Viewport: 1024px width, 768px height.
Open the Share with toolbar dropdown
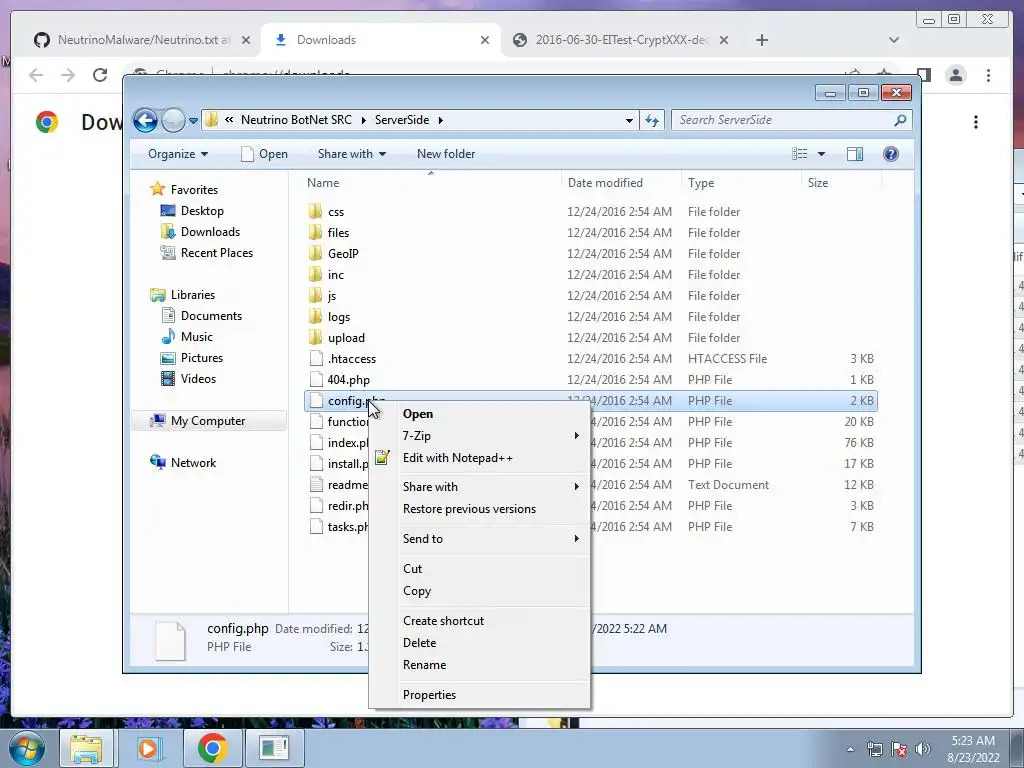(351, 154)
